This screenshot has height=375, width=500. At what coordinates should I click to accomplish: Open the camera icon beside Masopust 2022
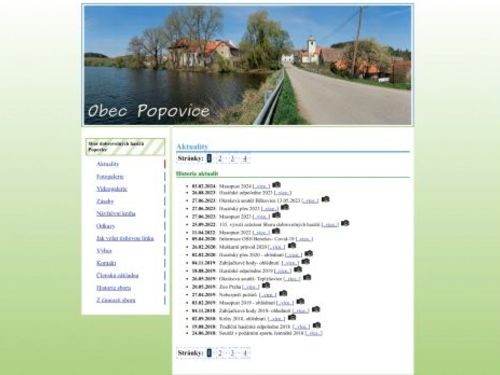click(276, 231)
